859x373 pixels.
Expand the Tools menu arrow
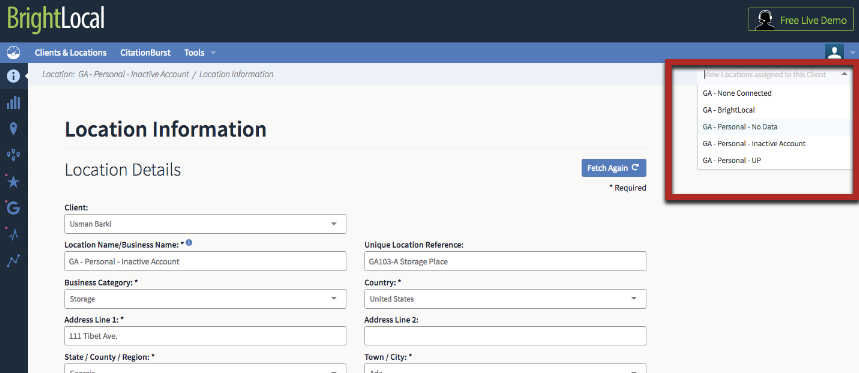tap(213, 53)
